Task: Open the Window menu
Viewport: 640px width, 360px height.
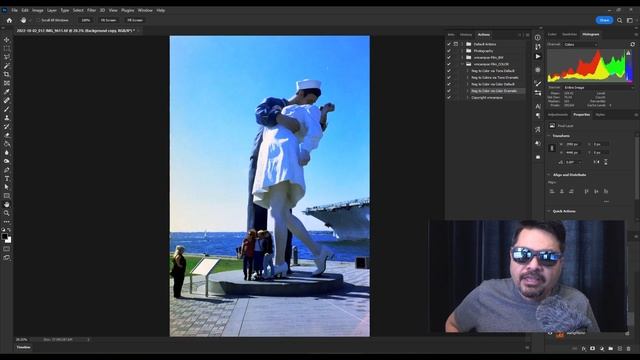Action: coord(145,10)
